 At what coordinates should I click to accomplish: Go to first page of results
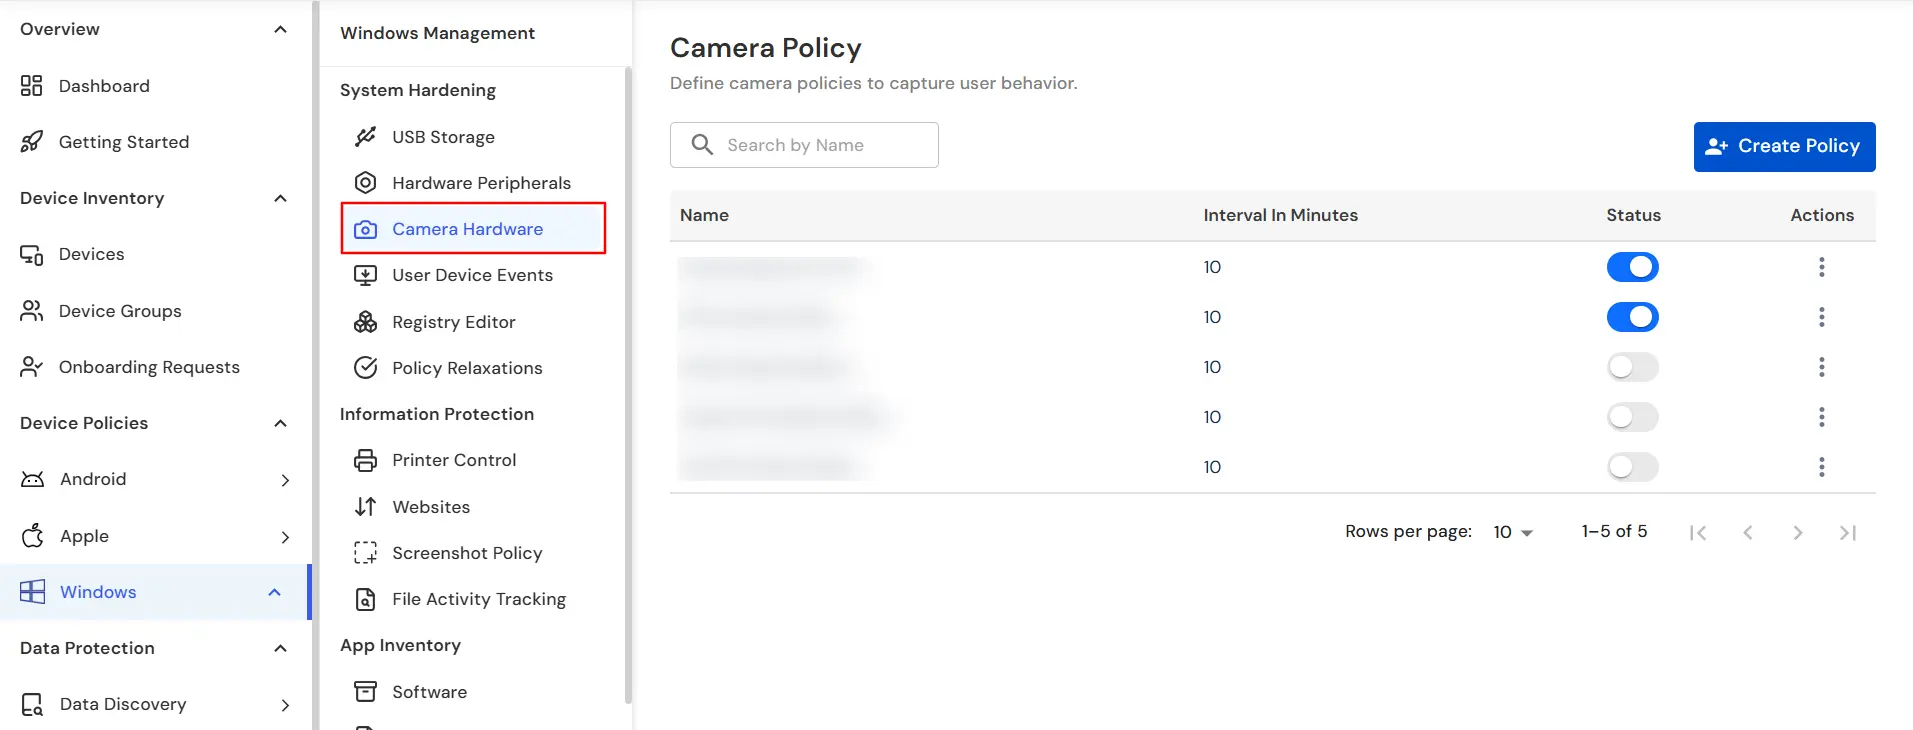click(x=1698, y=533)
